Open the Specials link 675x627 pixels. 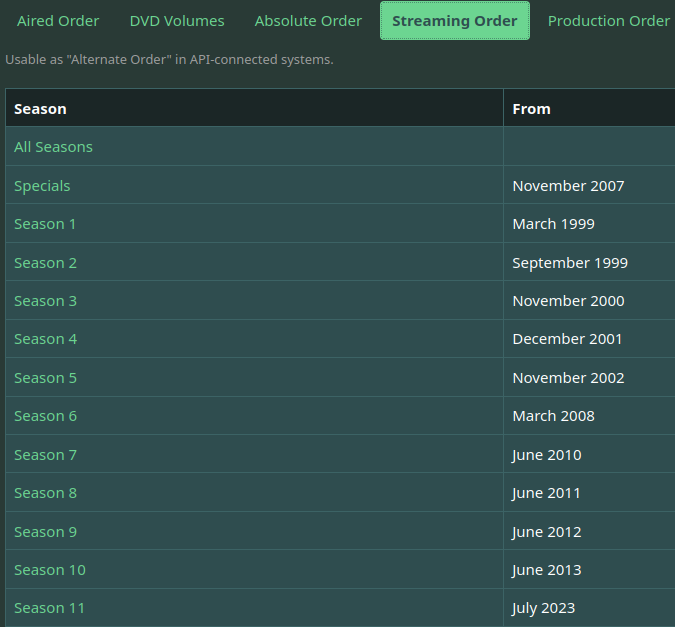point(42,186)
